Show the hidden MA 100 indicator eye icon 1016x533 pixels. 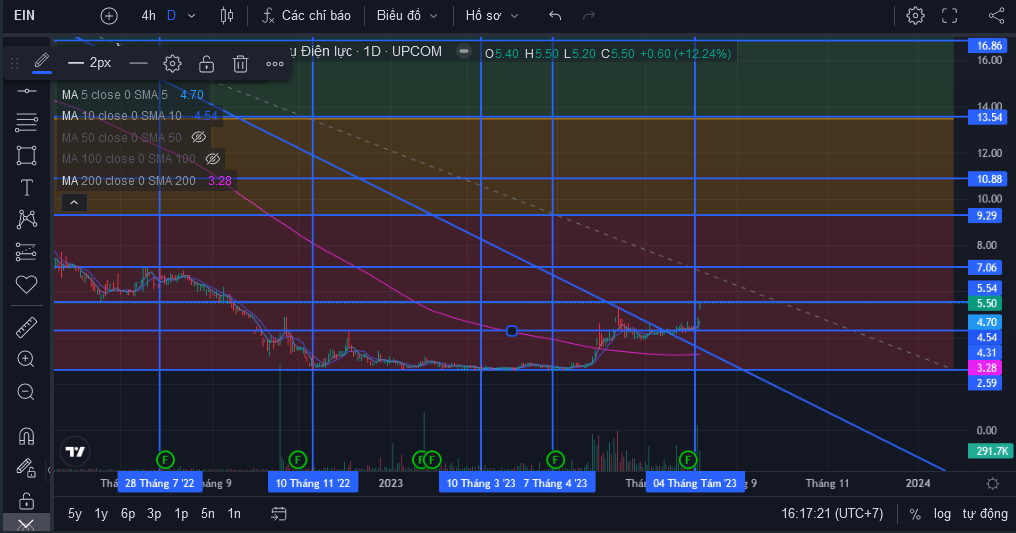[x=213, y=159]
